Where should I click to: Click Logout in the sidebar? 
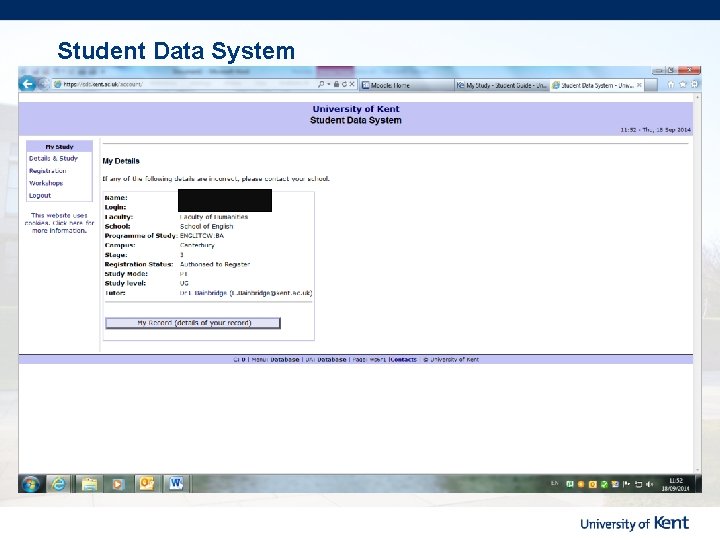40,196
